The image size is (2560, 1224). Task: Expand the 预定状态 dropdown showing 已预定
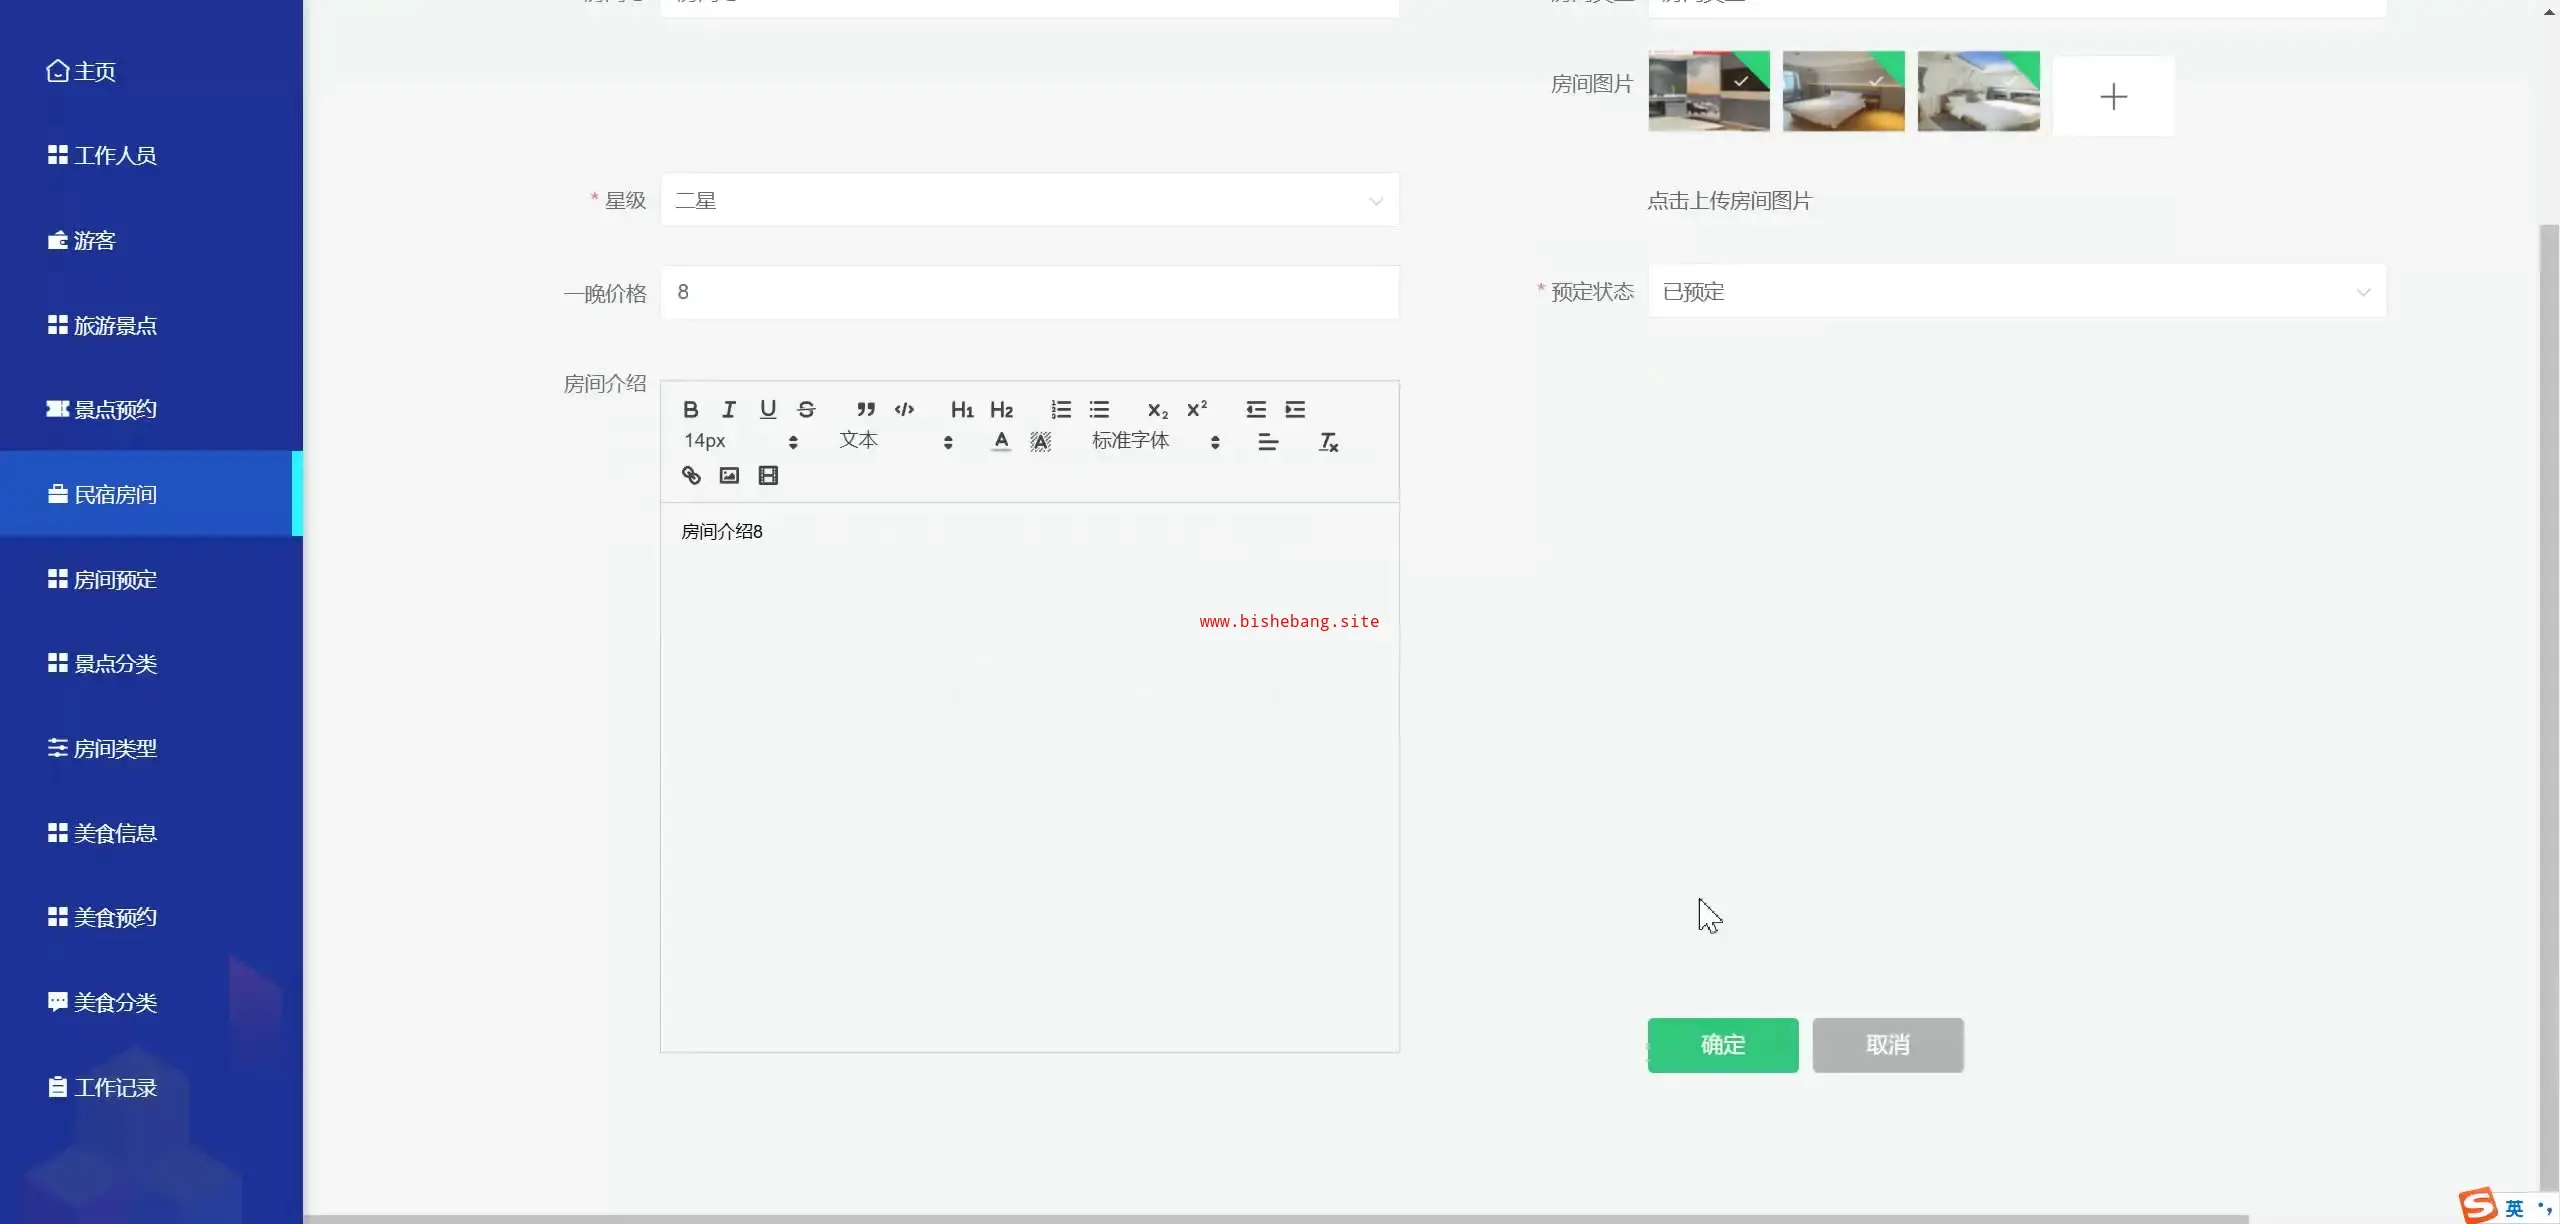(x=2016, y=292)
